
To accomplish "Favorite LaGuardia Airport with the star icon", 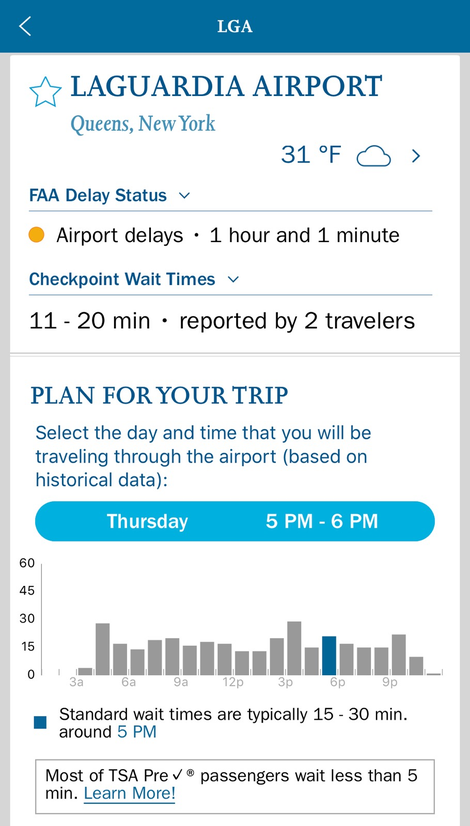I will point(45,92).
